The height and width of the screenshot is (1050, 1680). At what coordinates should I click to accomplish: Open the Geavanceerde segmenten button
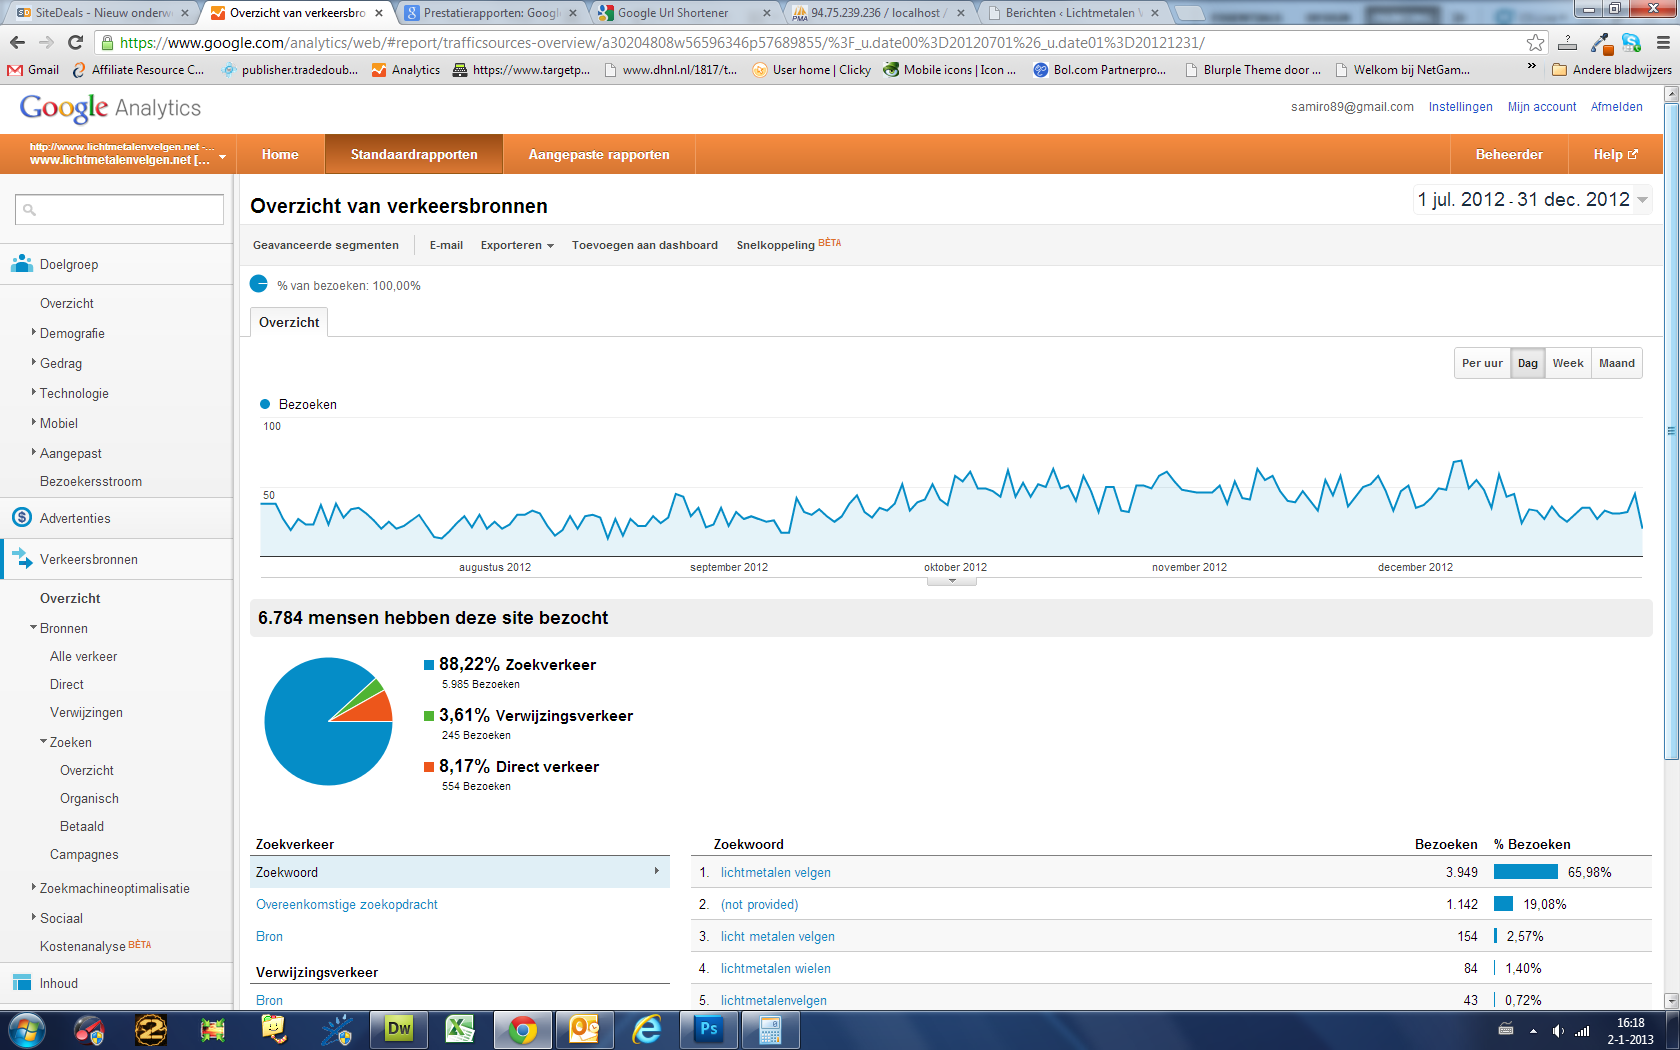coord(326,245)
